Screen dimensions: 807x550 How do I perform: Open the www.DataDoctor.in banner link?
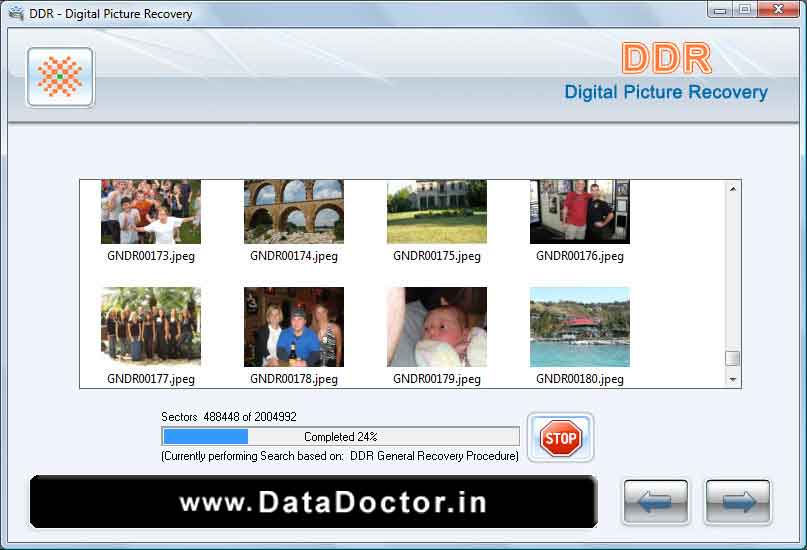coord(313,502)
